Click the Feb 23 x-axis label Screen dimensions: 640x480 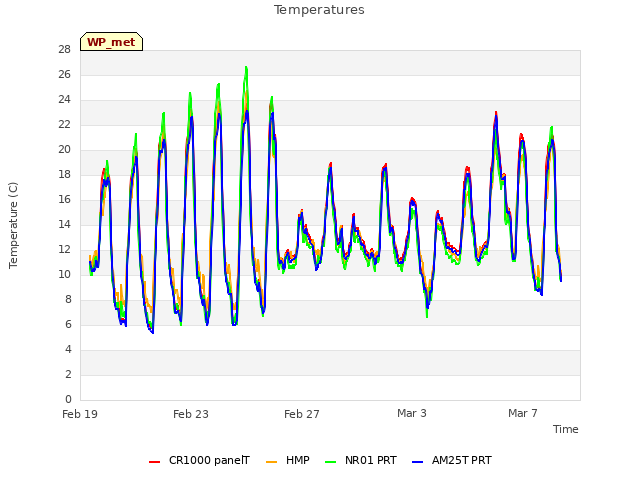[x=191, y=414]
